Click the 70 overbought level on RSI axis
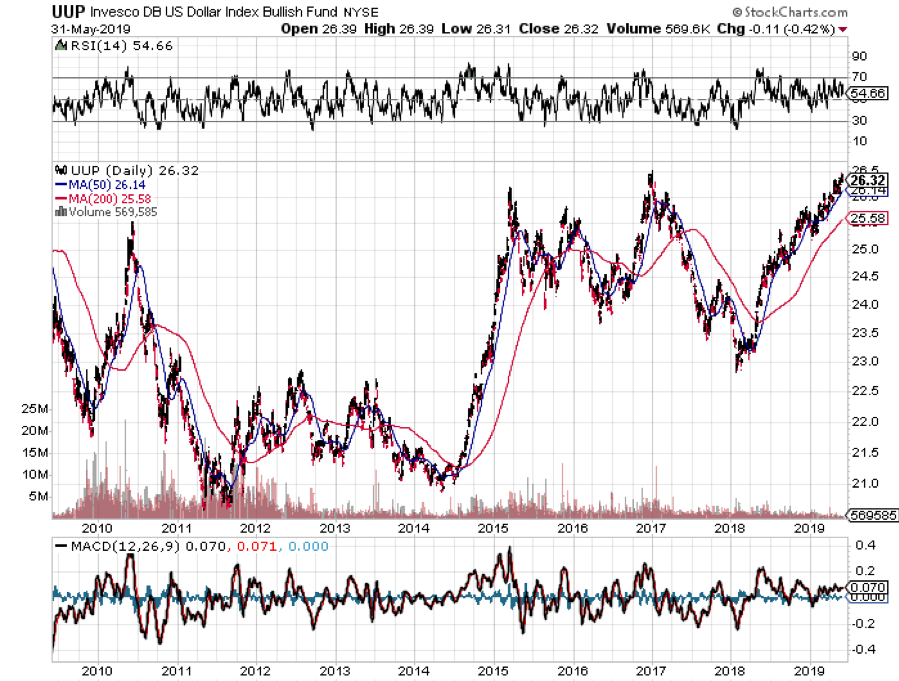 858,77
